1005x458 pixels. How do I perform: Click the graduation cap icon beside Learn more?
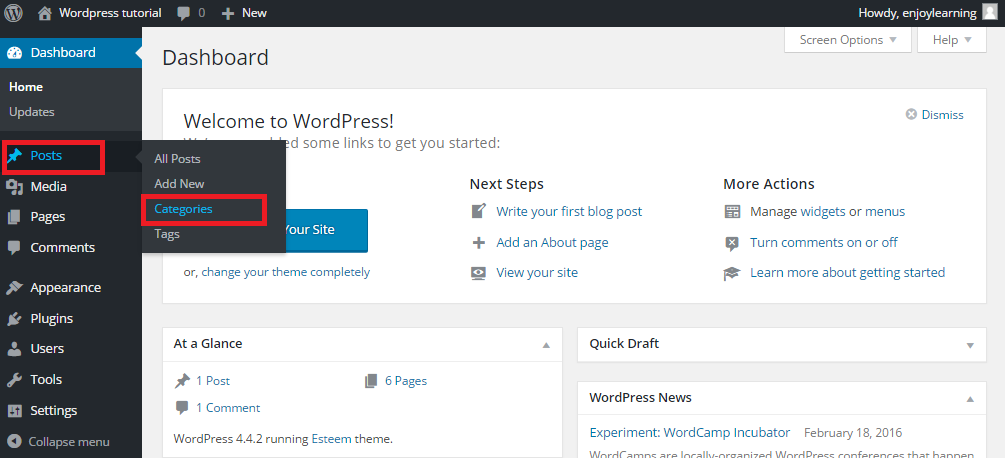[x=732, y=273]
